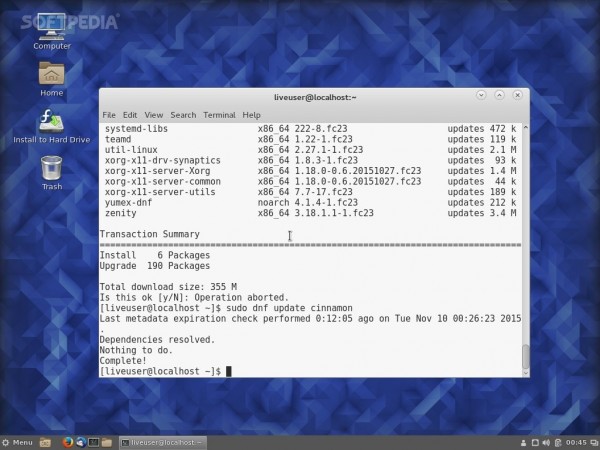Click 'Transaction Summary' heading text
The width and height of the screenshot is (600, 450).
pyautogui.click(x=150, y=234)
